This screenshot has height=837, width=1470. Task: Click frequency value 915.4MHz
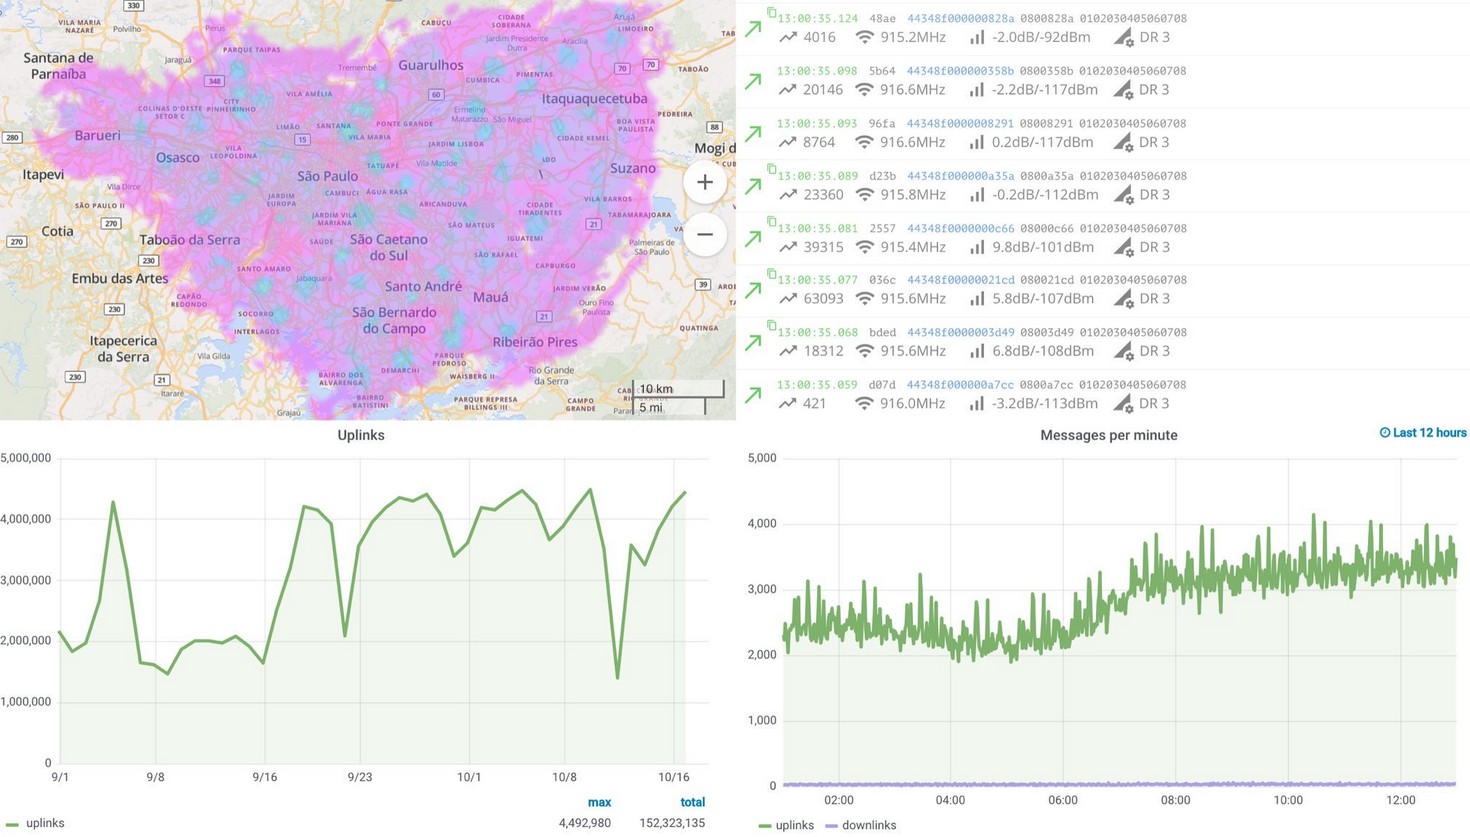click(x=913, y=247)
